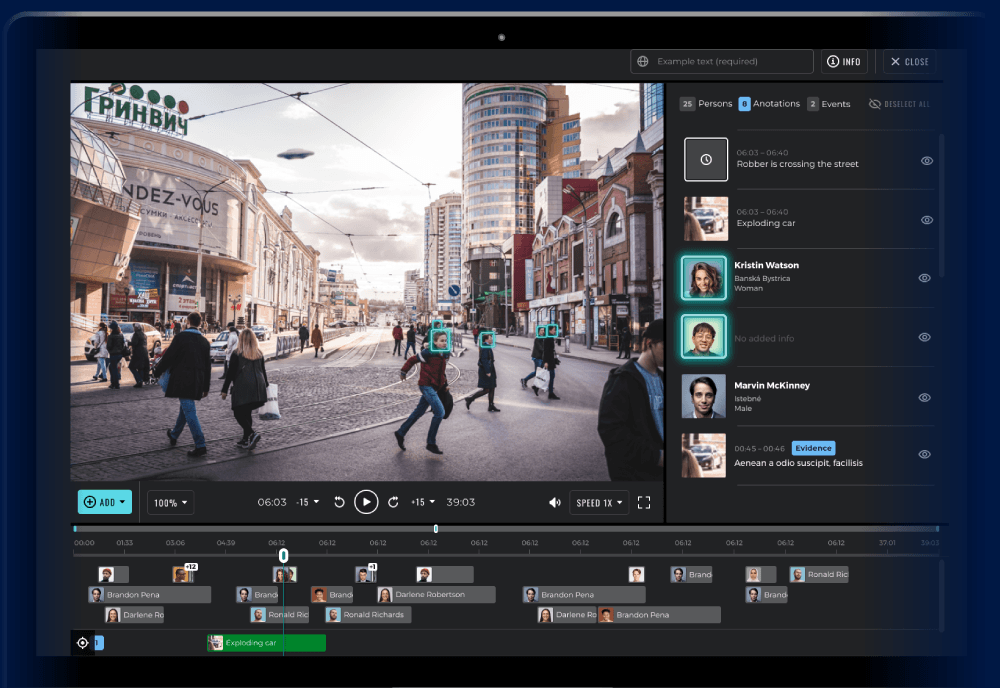Click the forward circular arrow icon
Screen dimensions: 1000x688
coord(393,502)
